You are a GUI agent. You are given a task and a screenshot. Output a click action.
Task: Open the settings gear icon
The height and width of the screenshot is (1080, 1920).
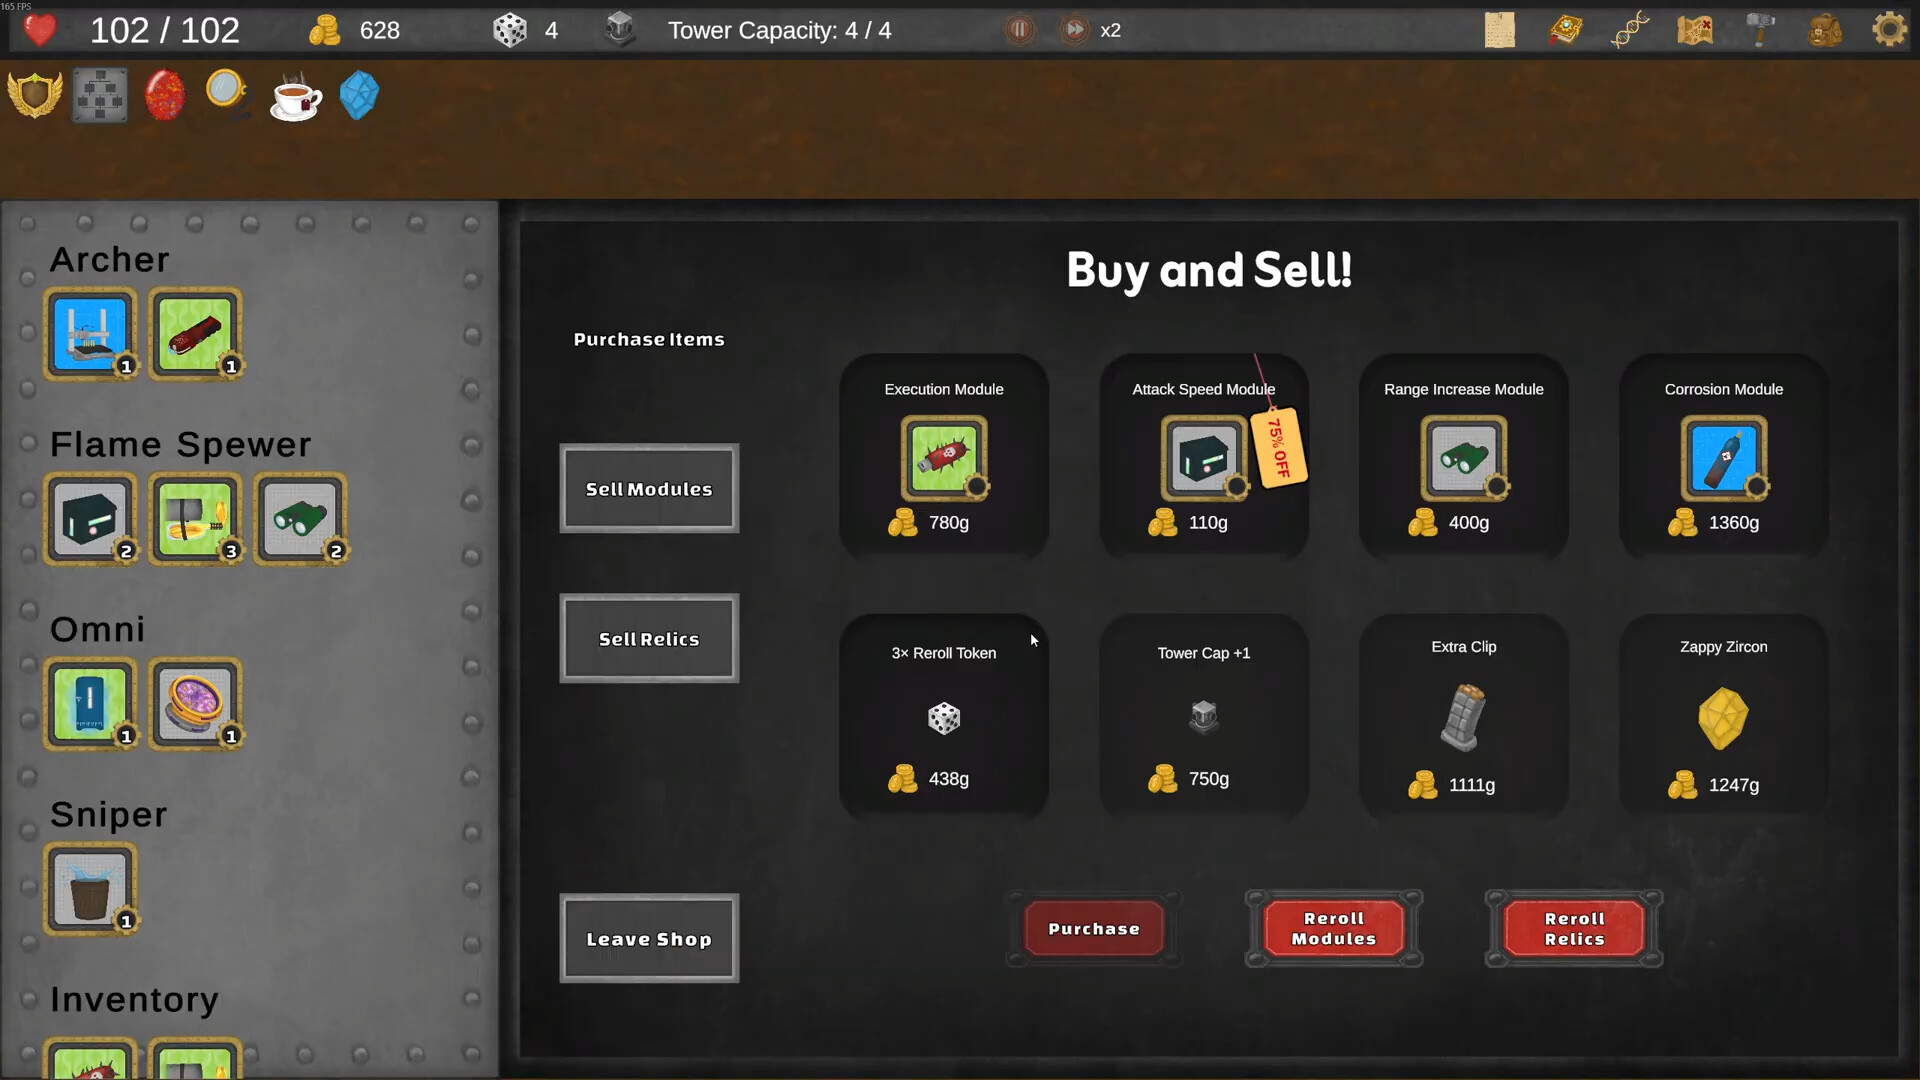click(1889, 30)
